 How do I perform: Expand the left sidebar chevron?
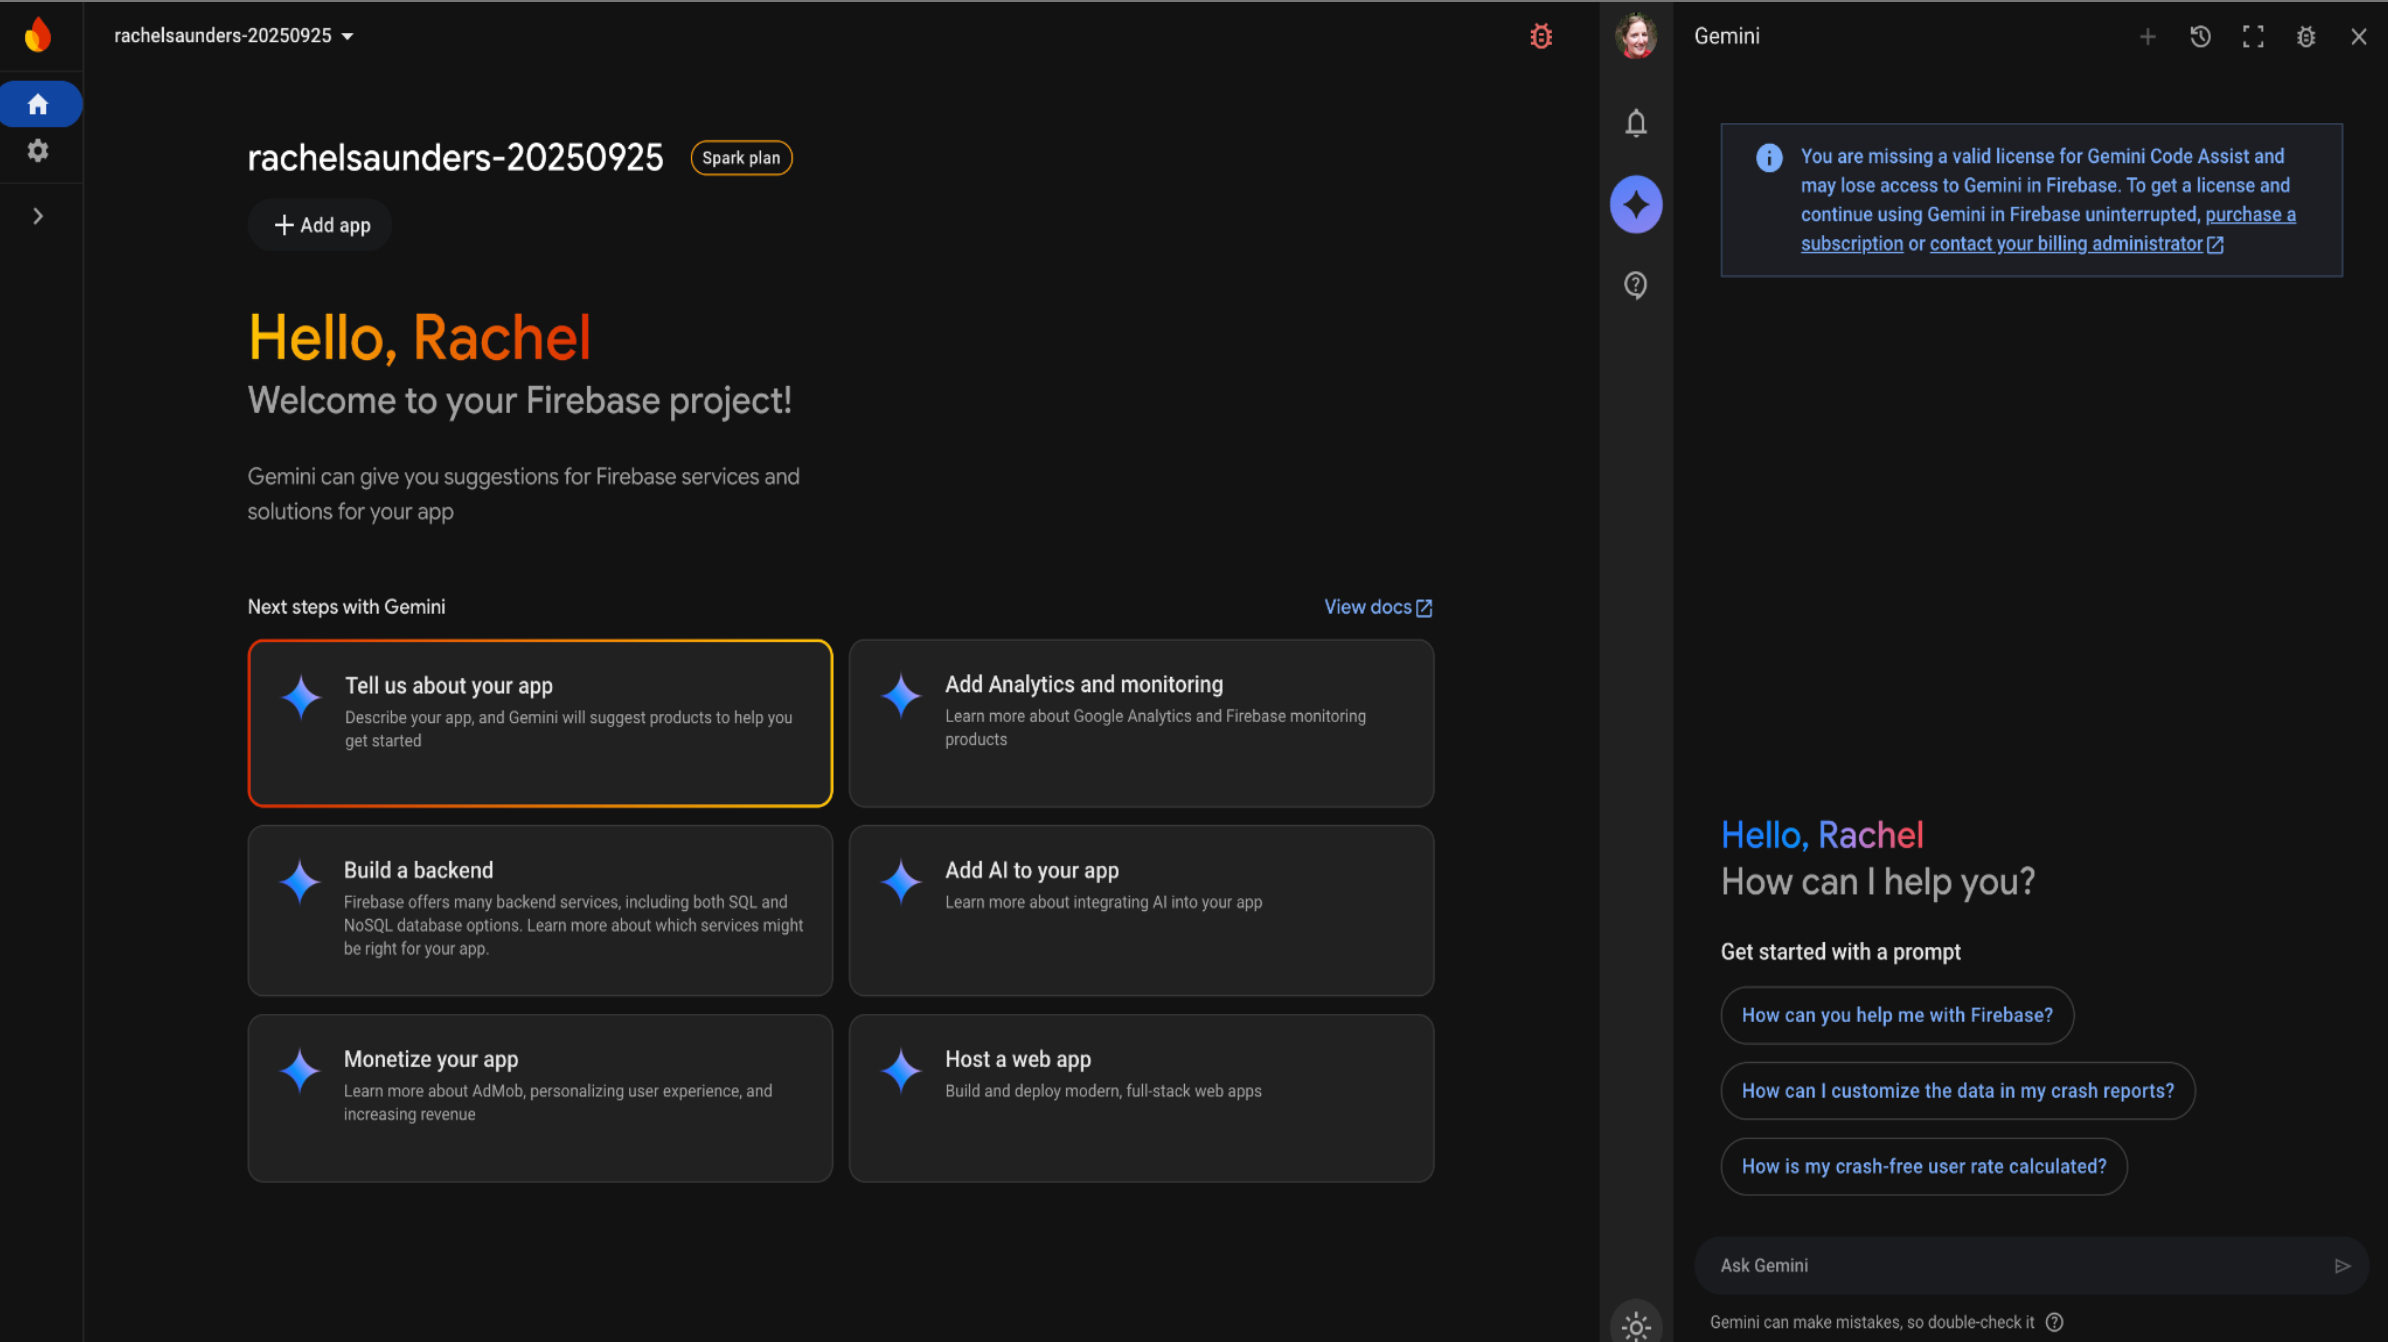click(38, 216)
